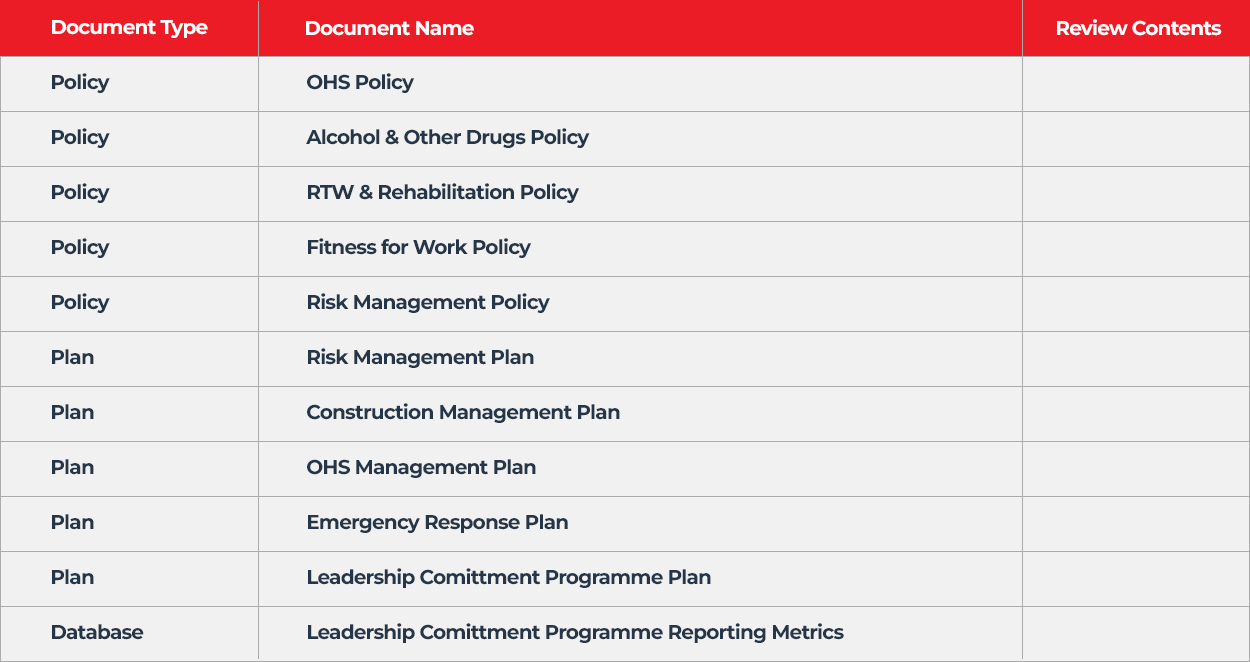Select the OHS Policy document name
The width and height of the screenshot is (1250, 662).
click(x=360, y=83)
